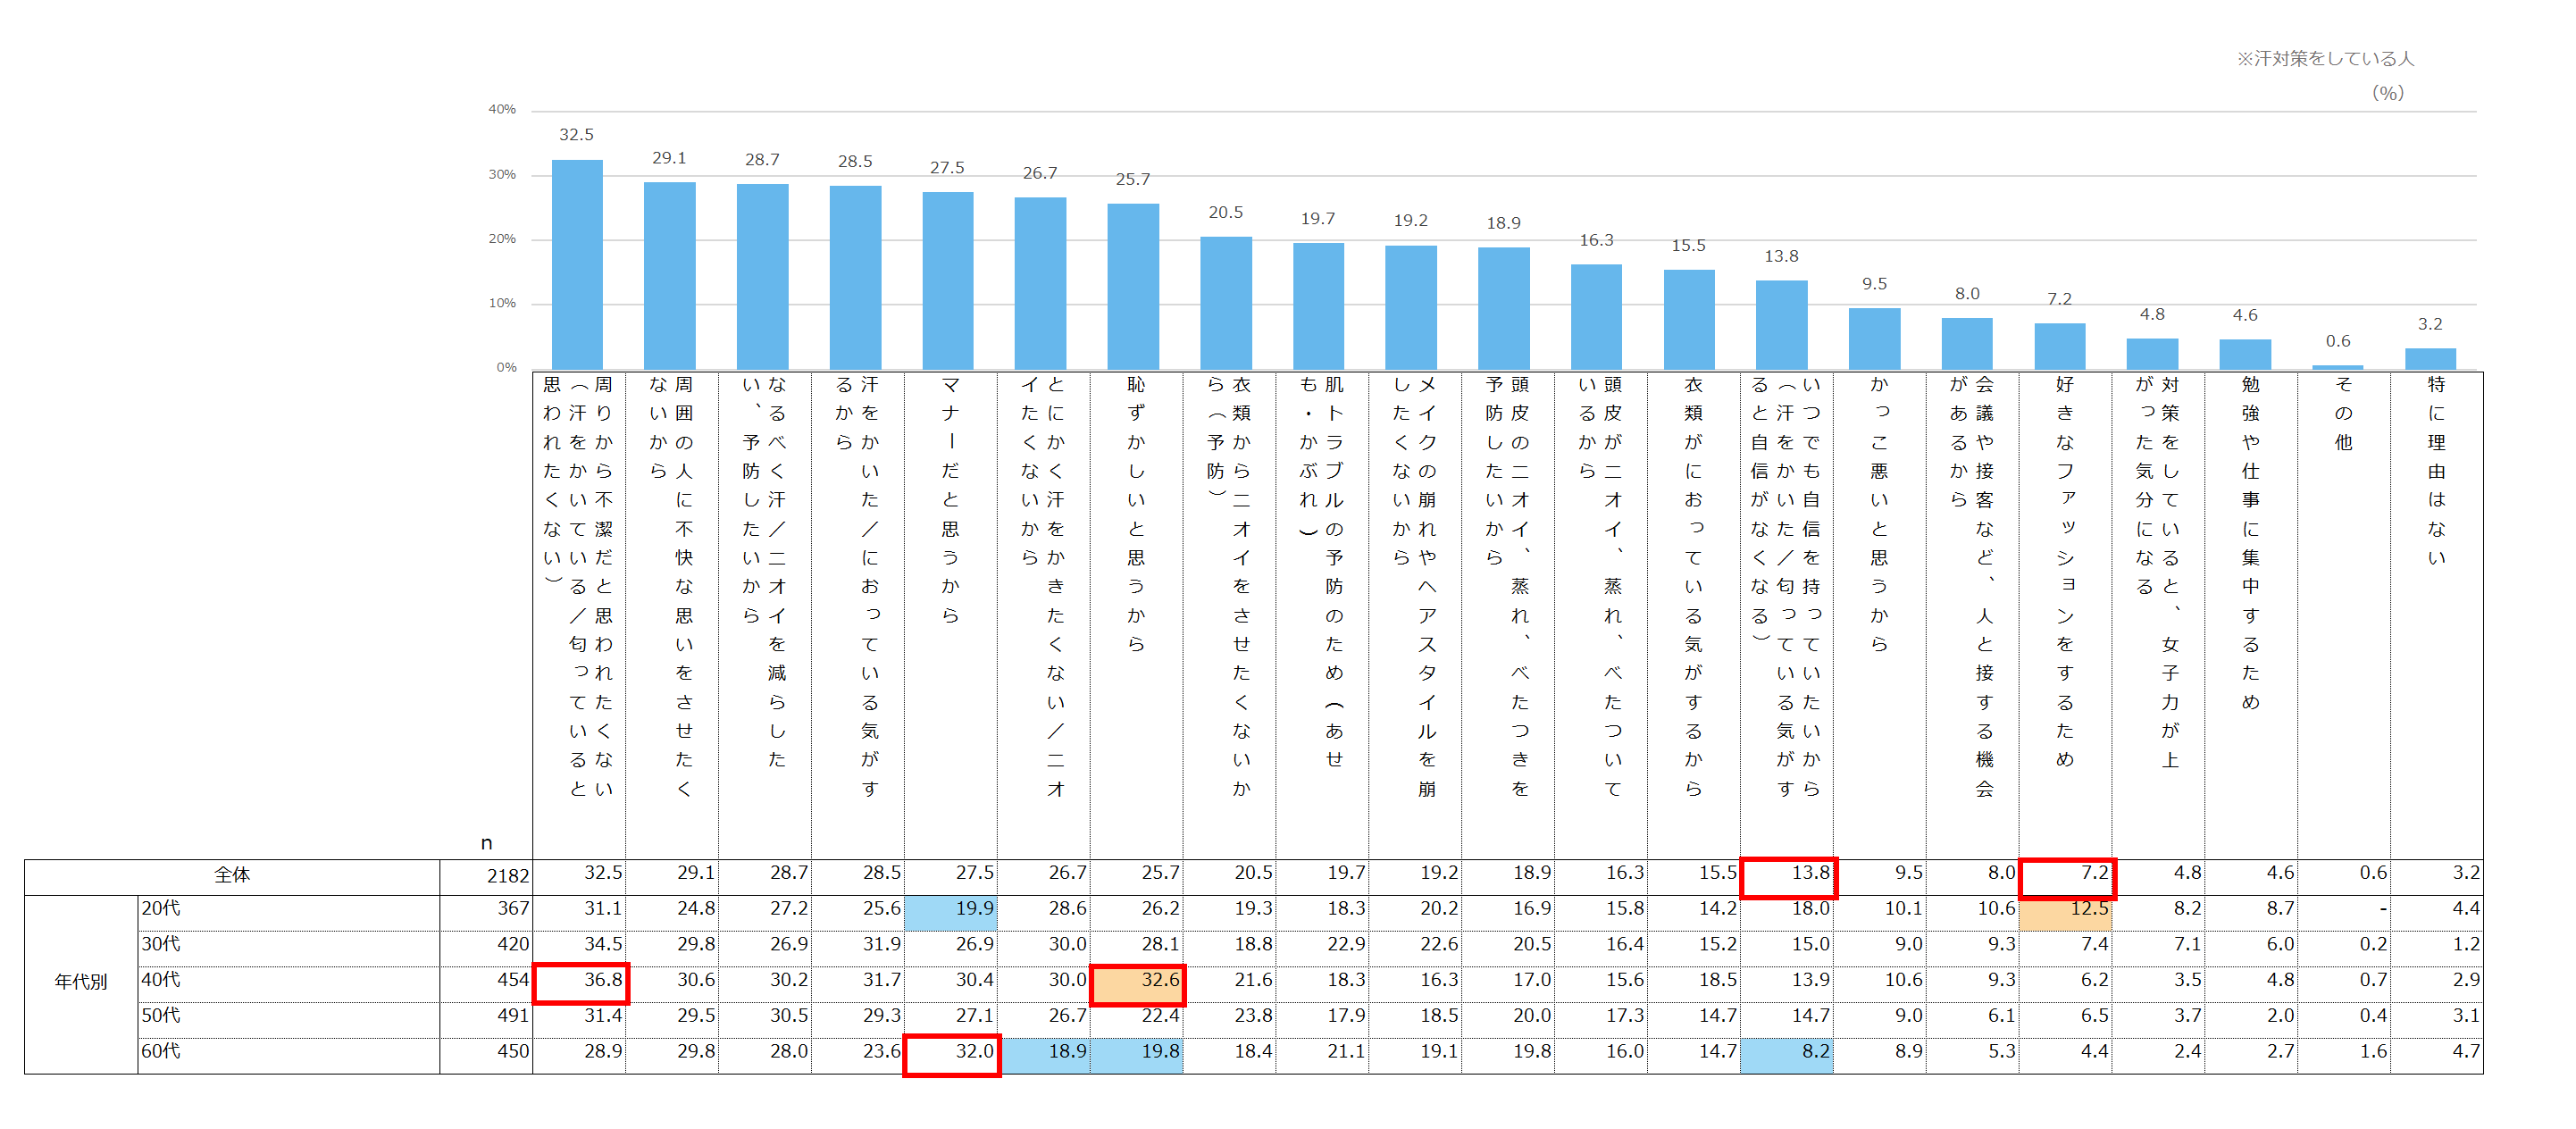
Task: Click the red-boxed 7.2 cell in the 全体 row
Action: coord(2066,875)
